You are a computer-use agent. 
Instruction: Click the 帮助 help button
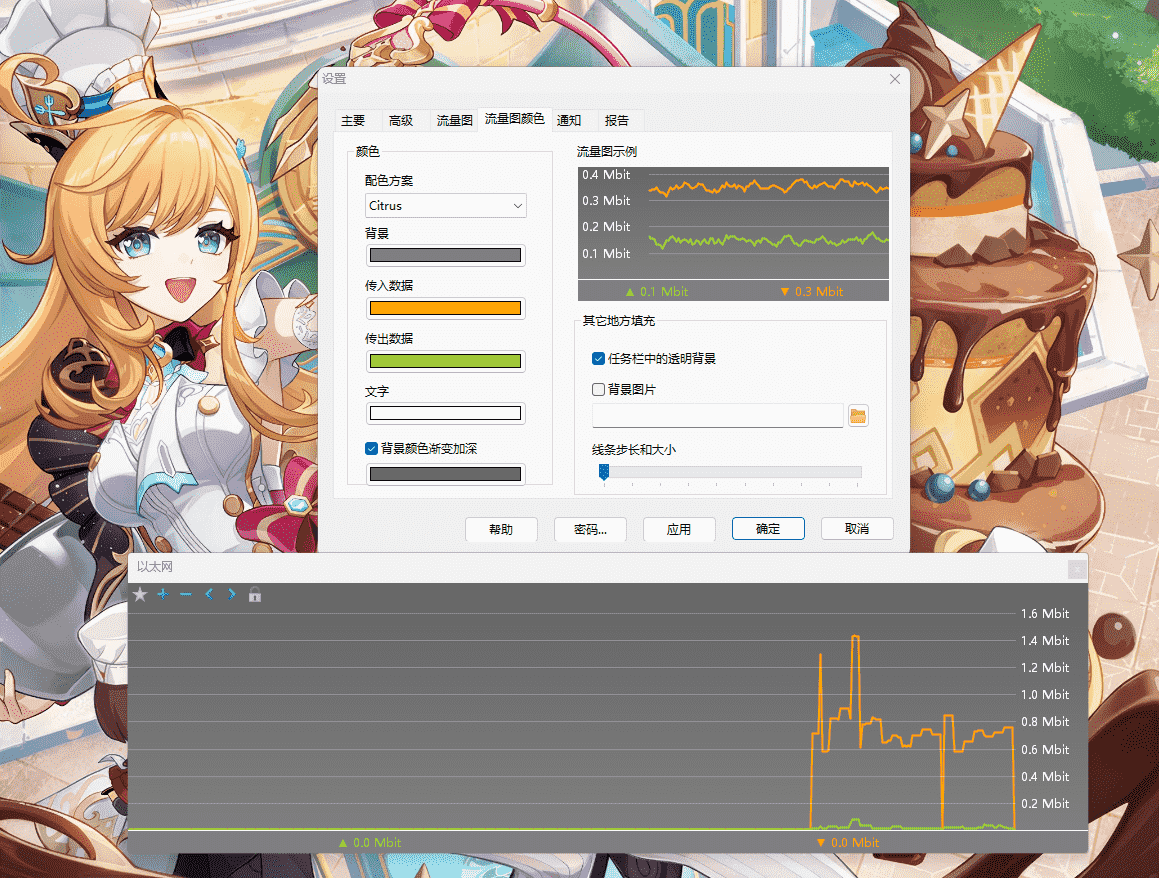501,530
